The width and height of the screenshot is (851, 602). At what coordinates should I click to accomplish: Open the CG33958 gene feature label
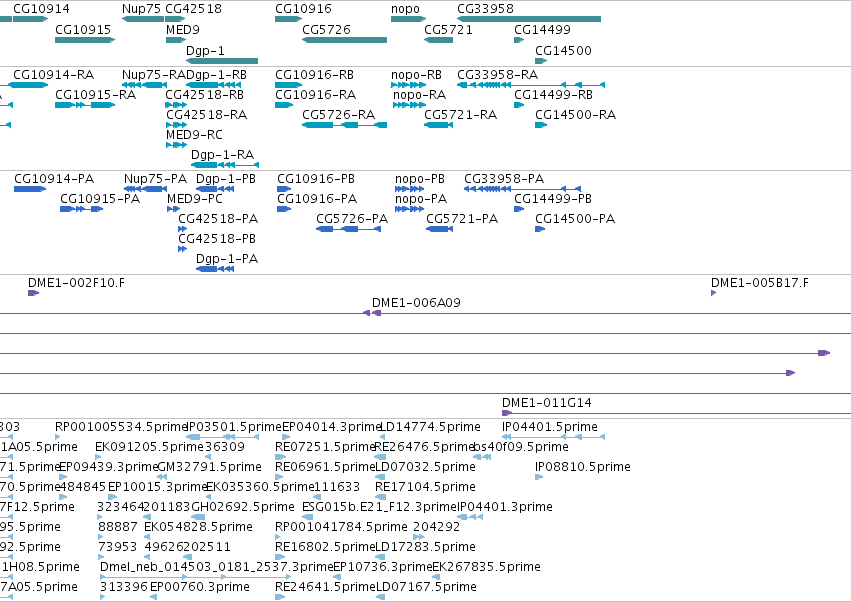[485, 9]
